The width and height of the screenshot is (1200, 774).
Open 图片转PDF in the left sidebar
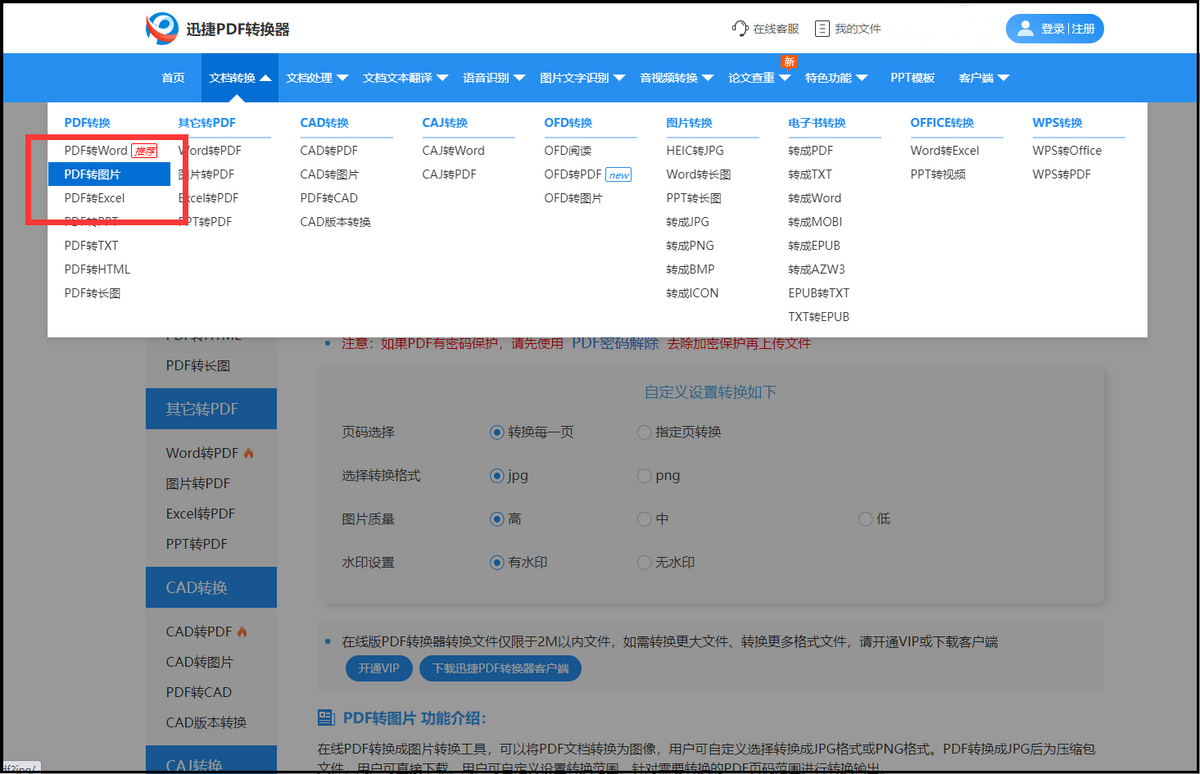[198, 483]
